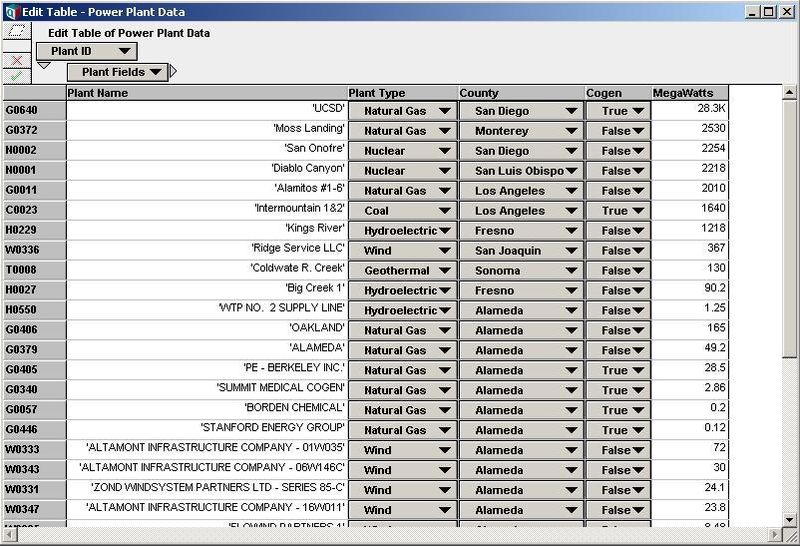The image size is (800, 546).
Task: Toggle Cogen value for OAKLAND row
Action: pos(618,330)
